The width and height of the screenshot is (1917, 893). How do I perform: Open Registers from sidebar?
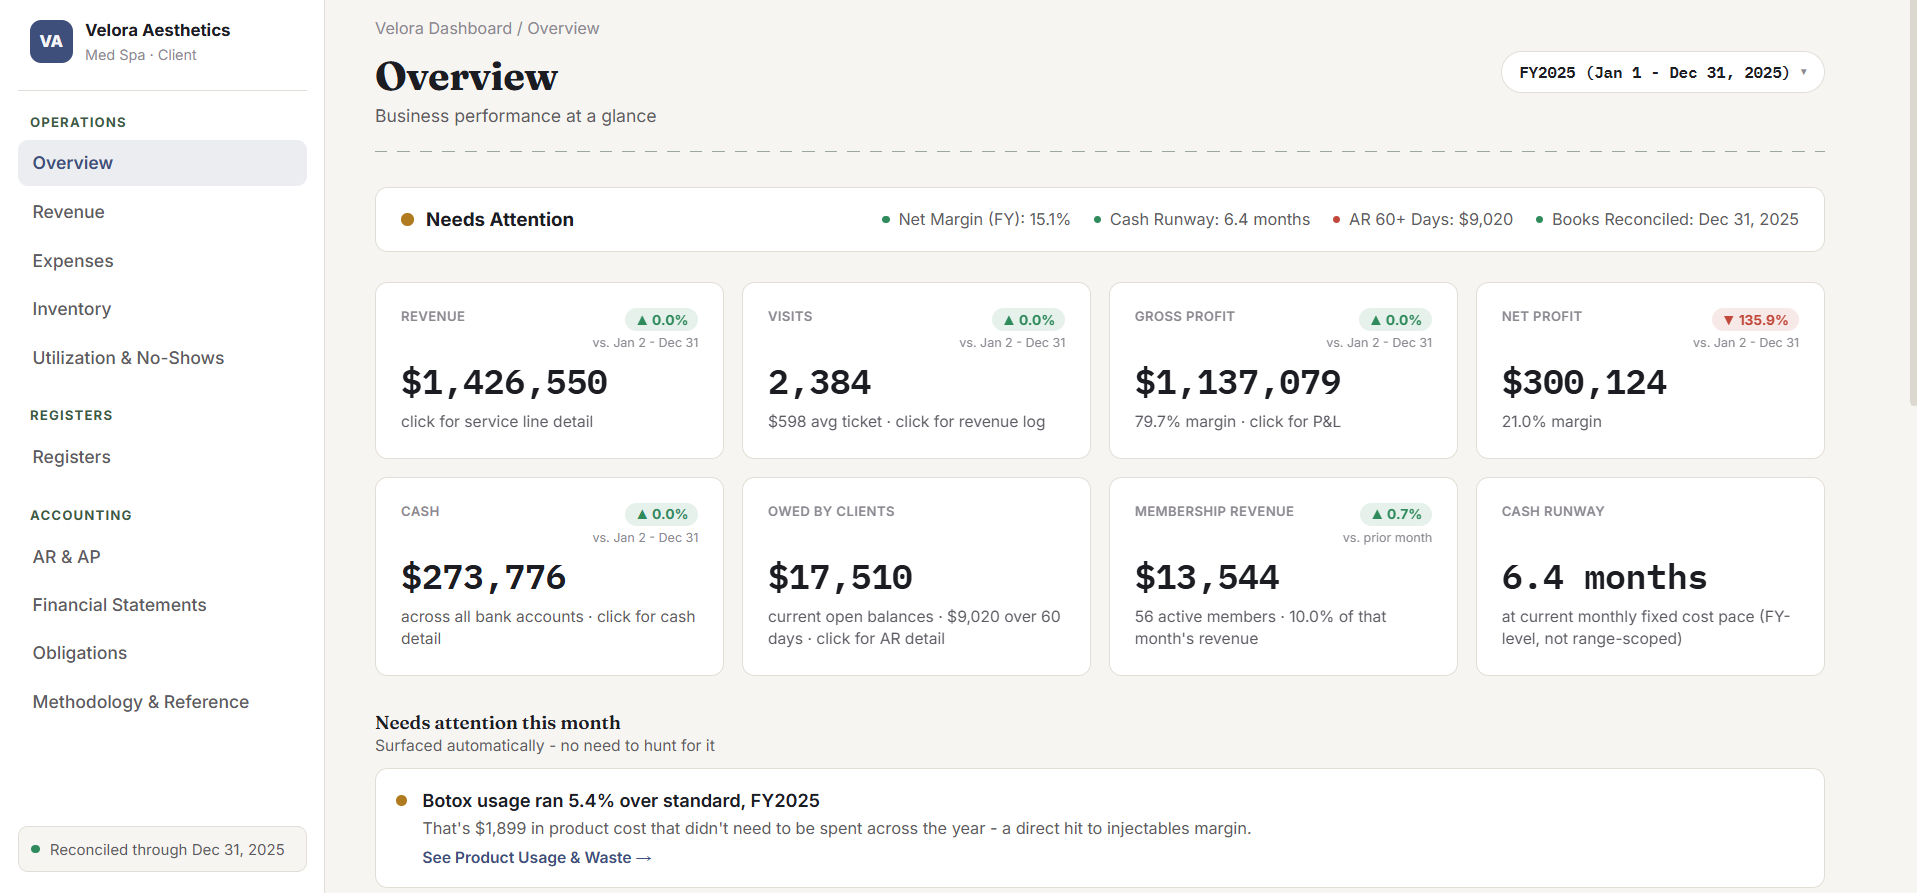point(162,457)
